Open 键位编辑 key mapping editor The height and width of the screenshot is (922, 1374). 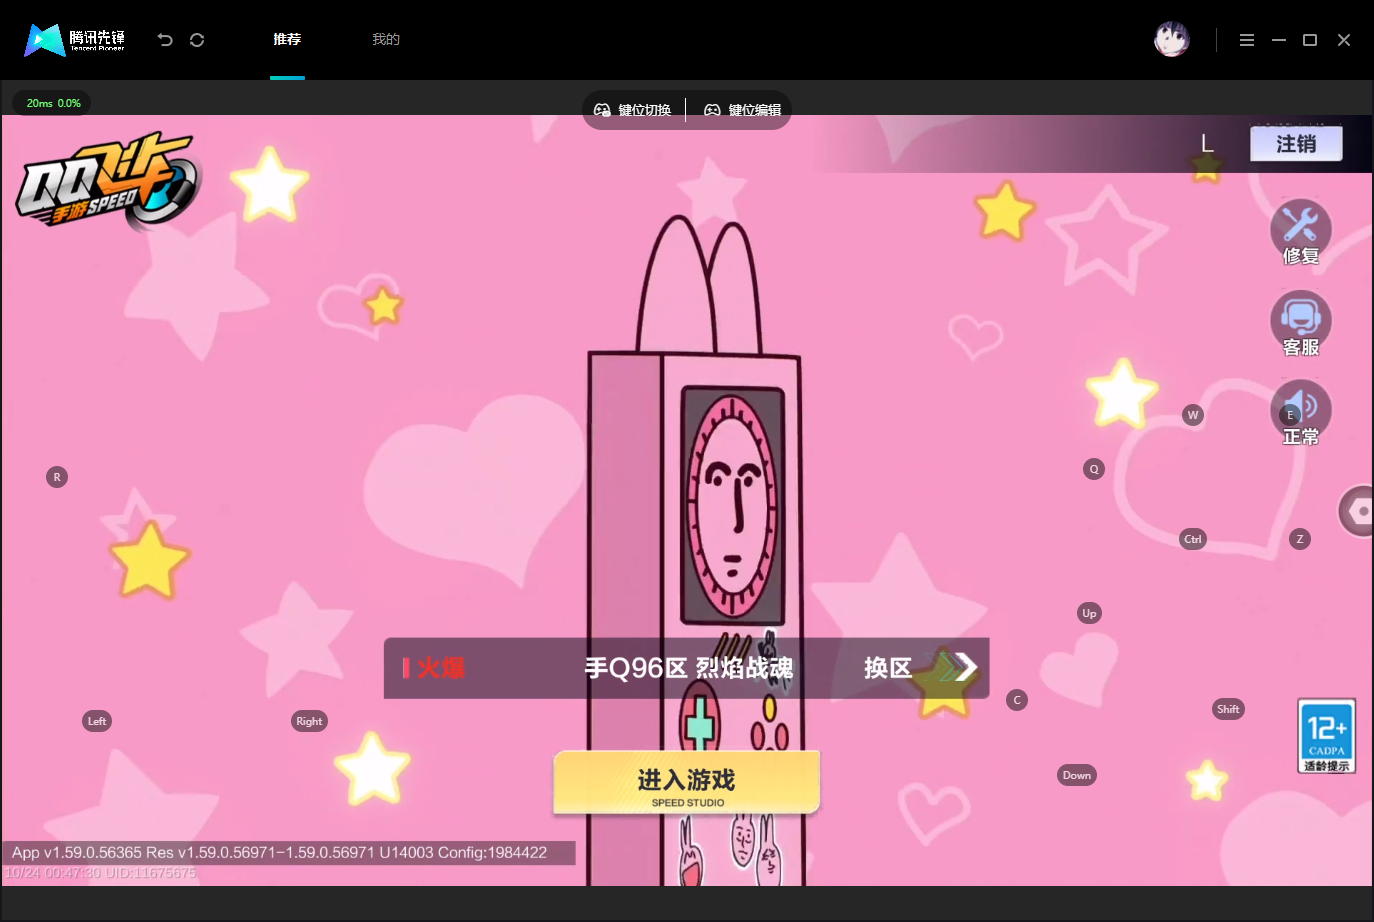(x=743, y=110)
